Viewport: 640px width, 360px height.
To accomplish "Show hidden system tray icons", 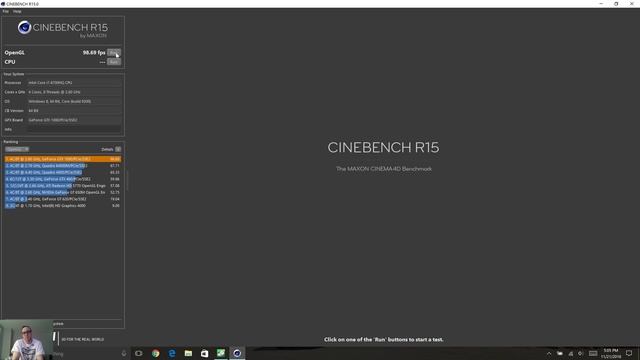I will point(549,353).
